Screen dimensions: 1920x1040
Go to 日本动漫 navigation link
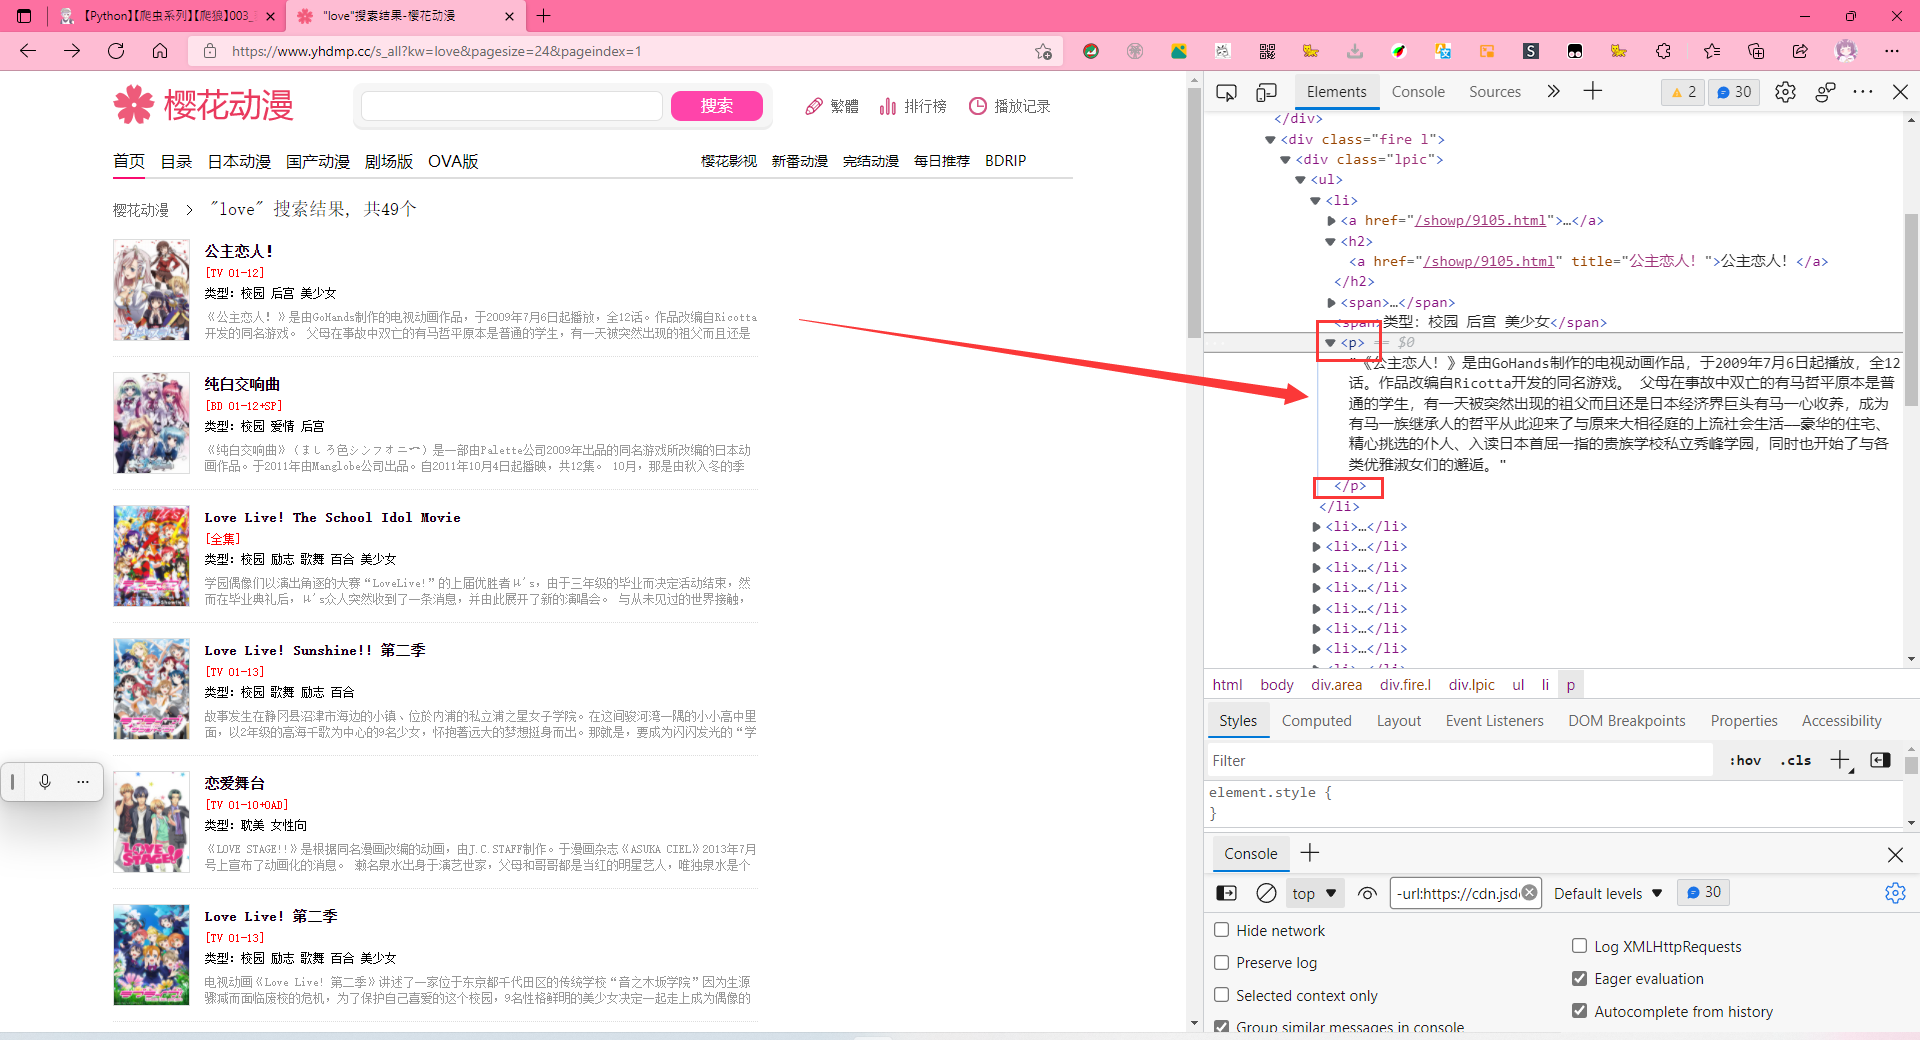click(239, 162)
